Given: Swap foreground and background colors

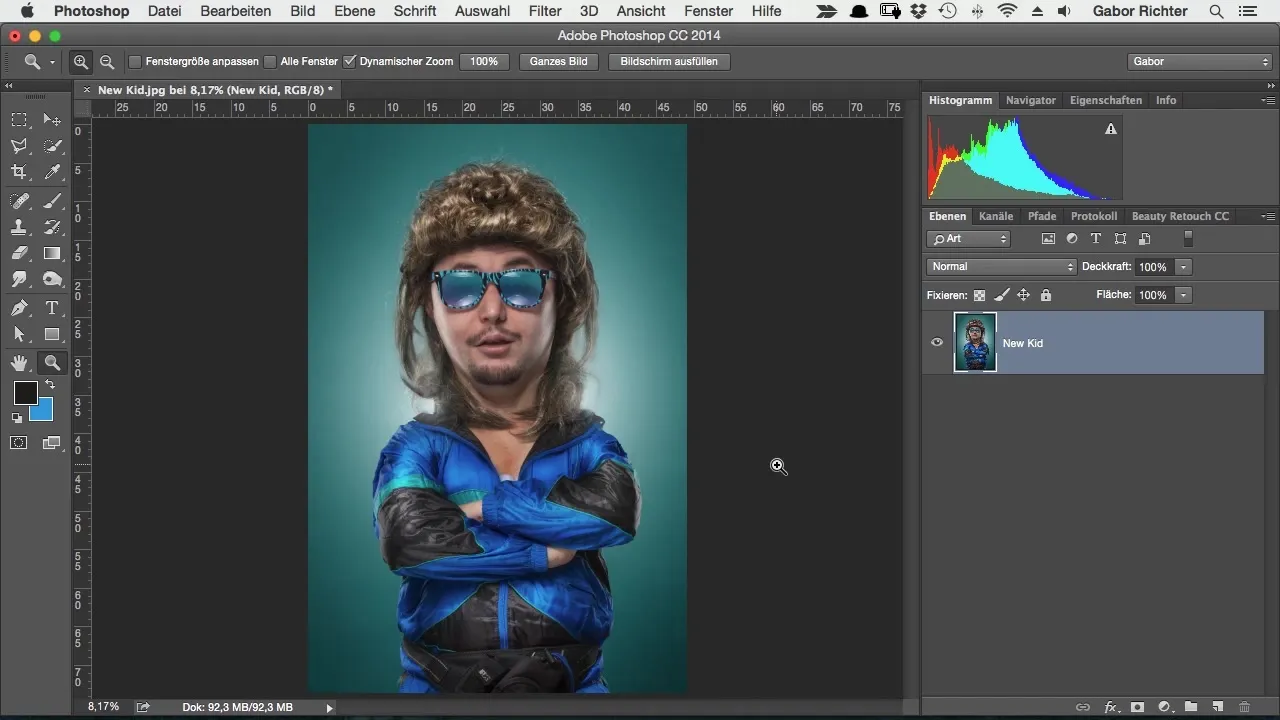Looking at the screenshot, I should 50,385.
